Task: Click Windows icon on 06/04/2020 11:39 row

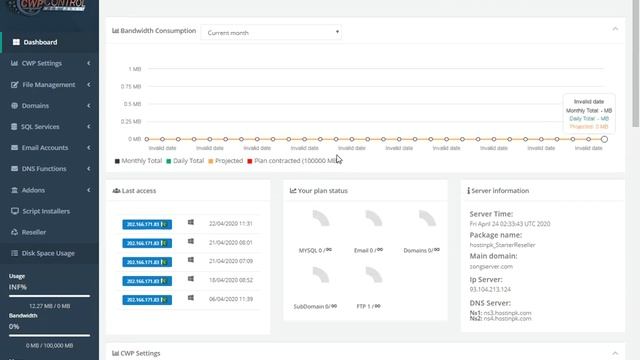Action: pos(191,298)
